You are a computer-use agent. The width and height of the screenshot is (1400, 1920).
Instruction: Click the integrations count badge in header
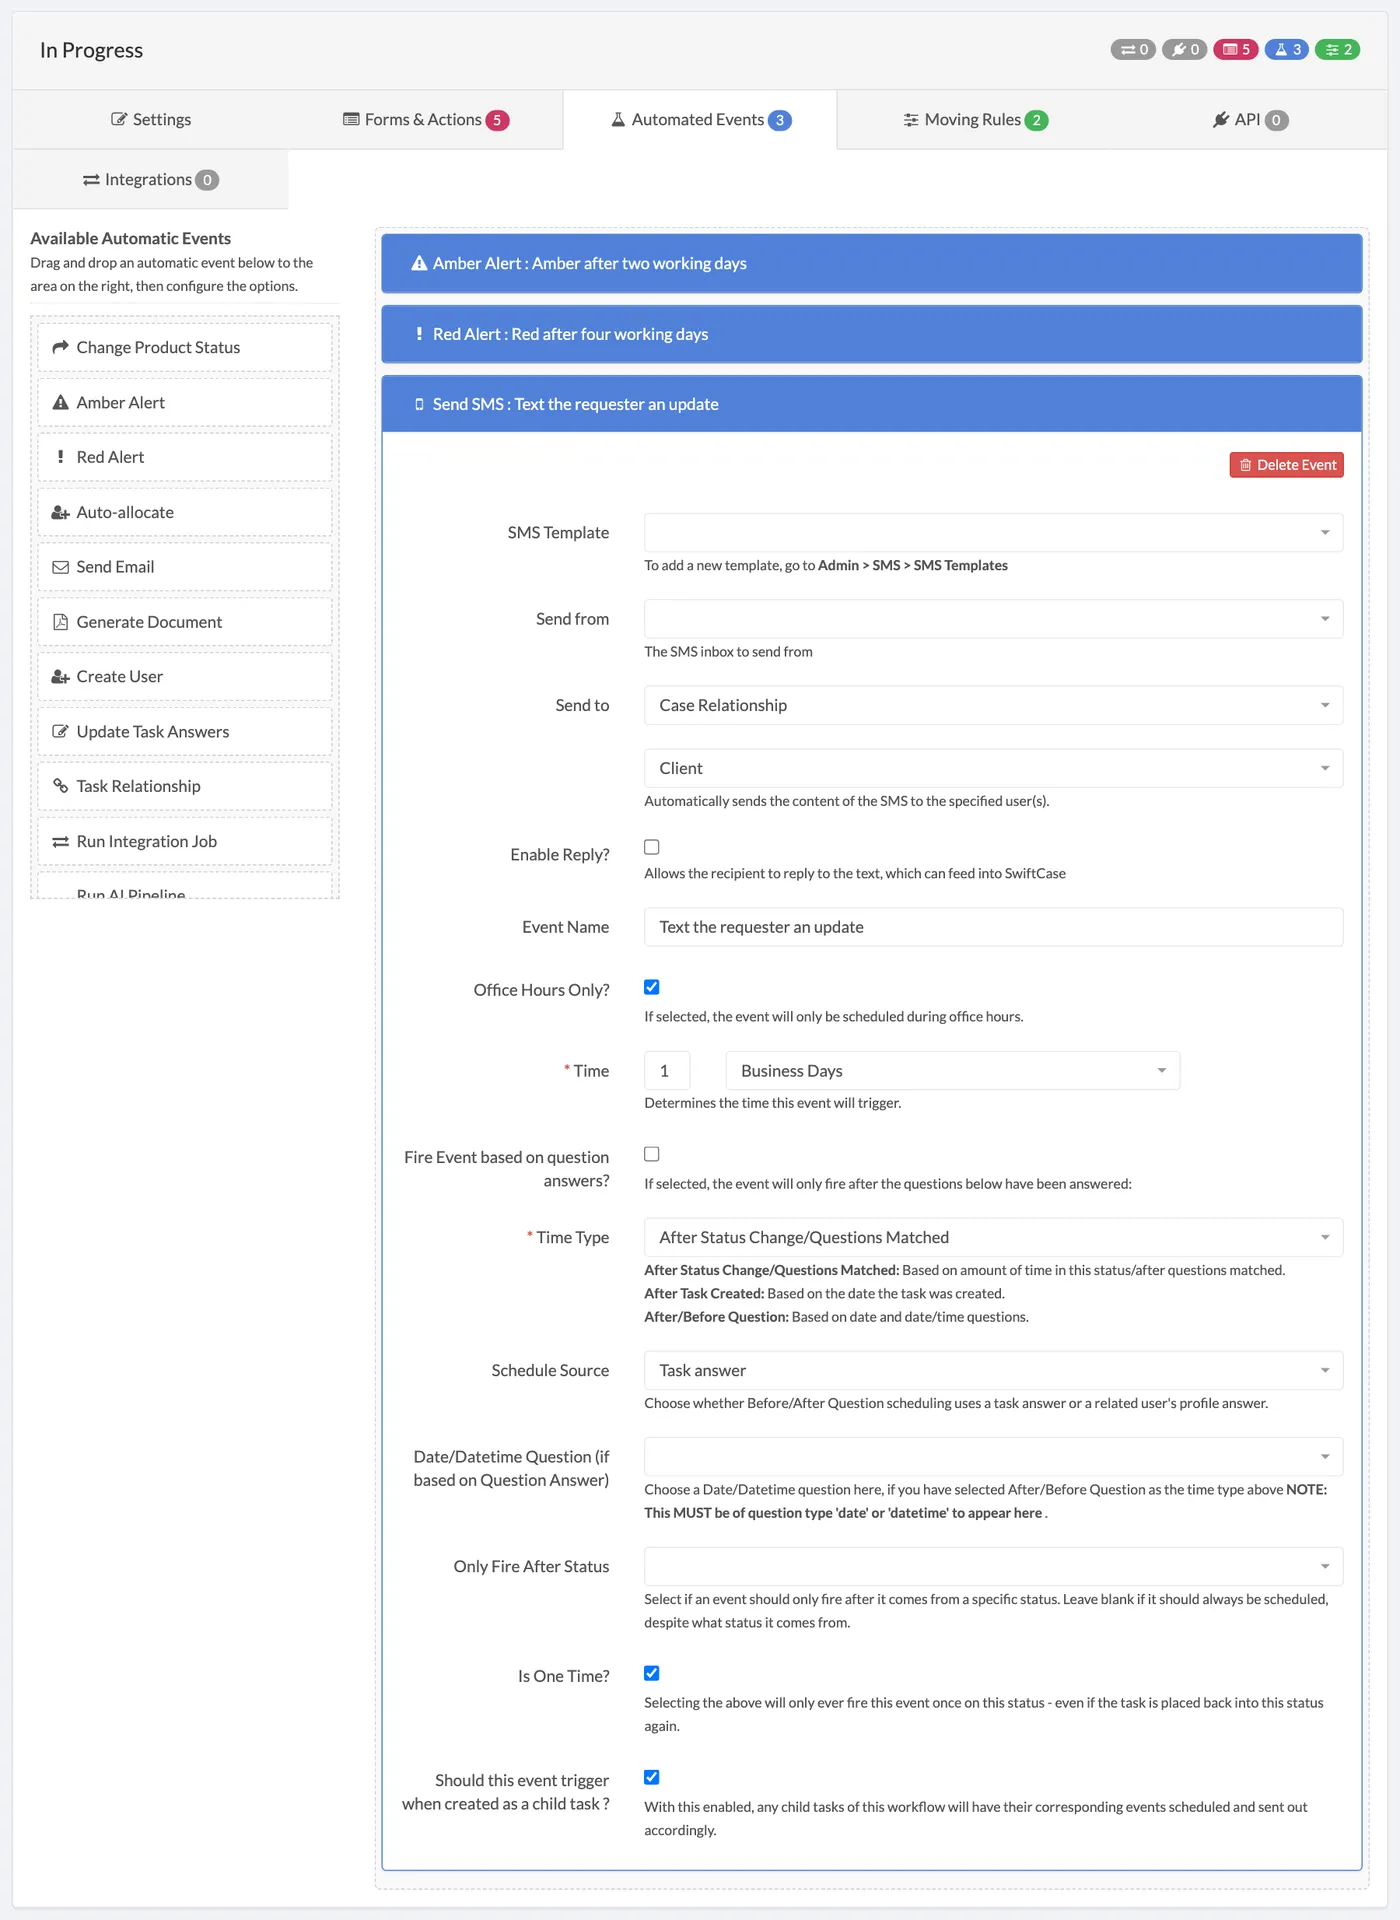1134,49
